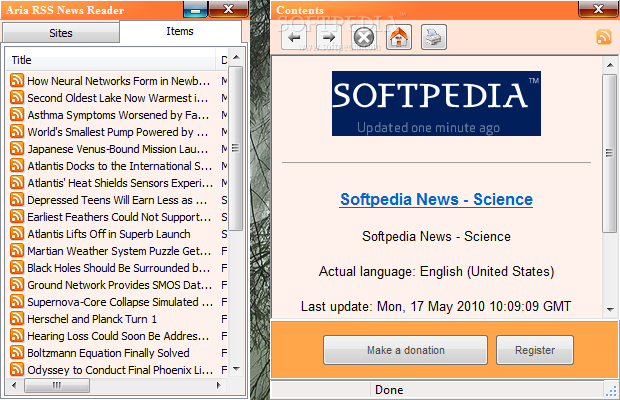Click RSS icon beside Depressed Teens item
The height and width of the screenshot is (400, 620).
17,199
